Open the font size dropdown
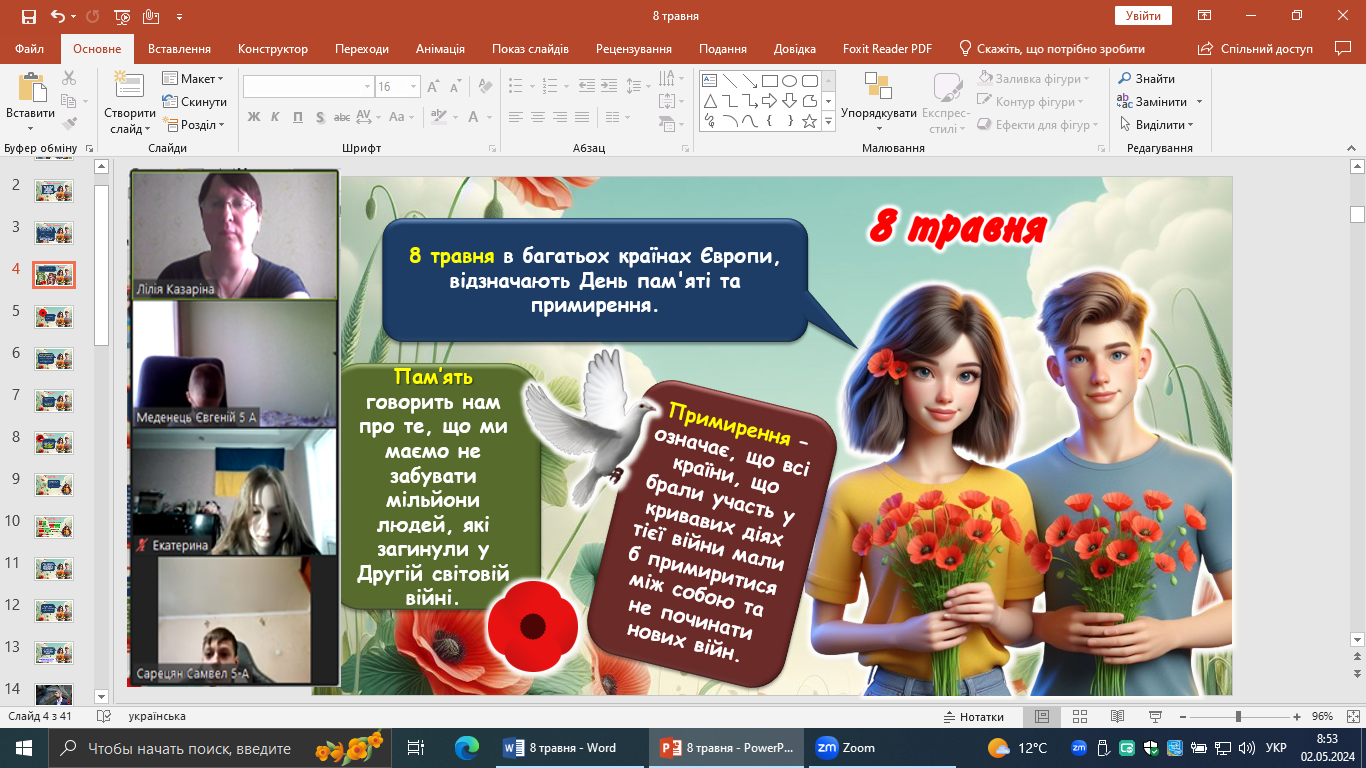Image resolution: width=1366 pixels, height=768 pixels. tap(413, 87)
